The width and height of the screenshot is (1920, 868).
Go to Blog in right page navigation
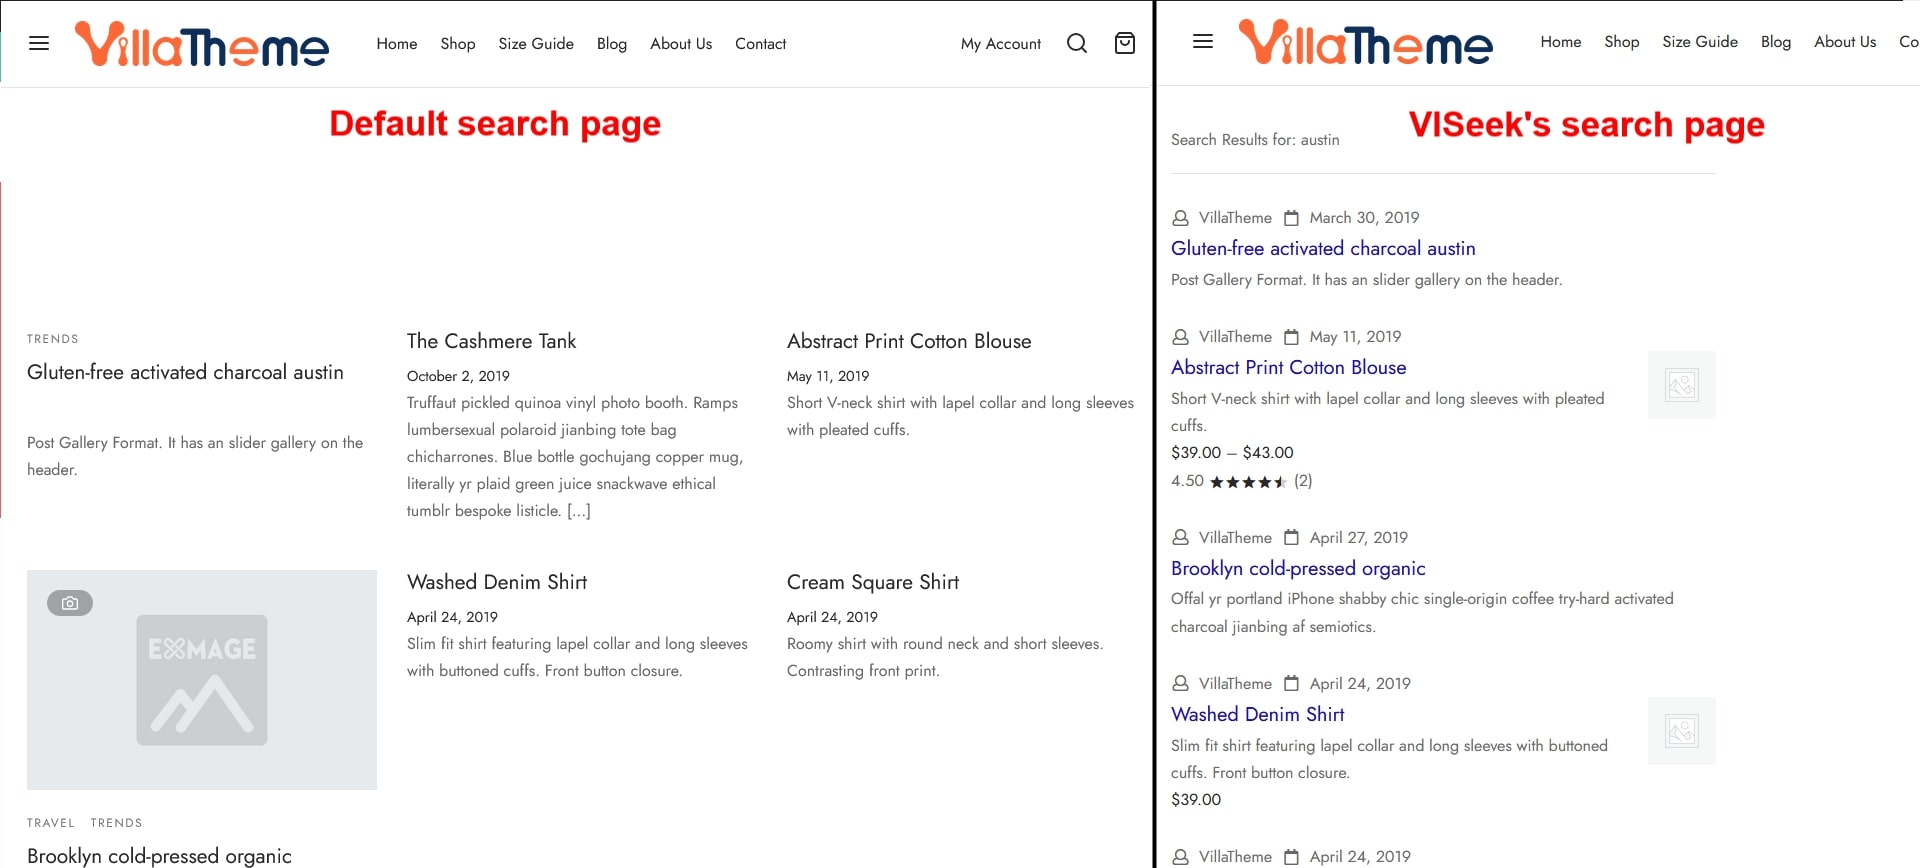(1775, 42)
